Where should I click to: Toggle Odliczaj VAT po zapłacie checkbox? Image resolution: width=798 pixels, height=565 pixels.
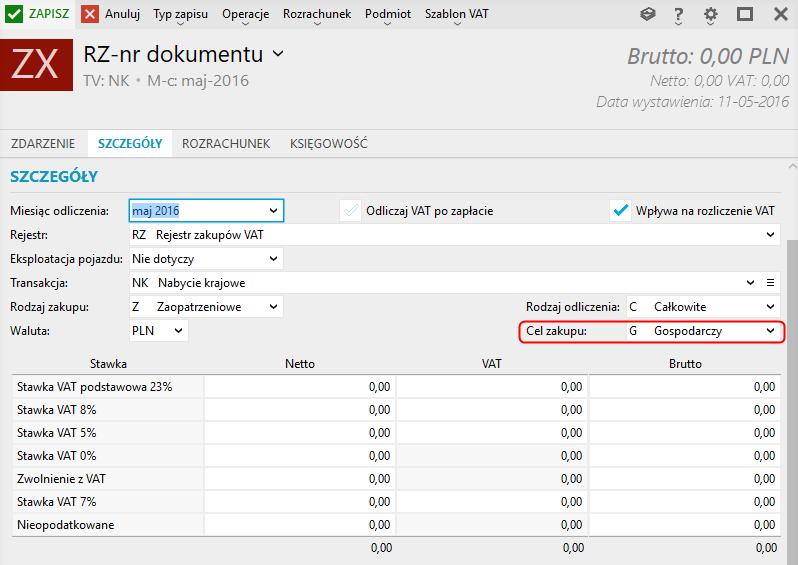click(x=351, y=211)
